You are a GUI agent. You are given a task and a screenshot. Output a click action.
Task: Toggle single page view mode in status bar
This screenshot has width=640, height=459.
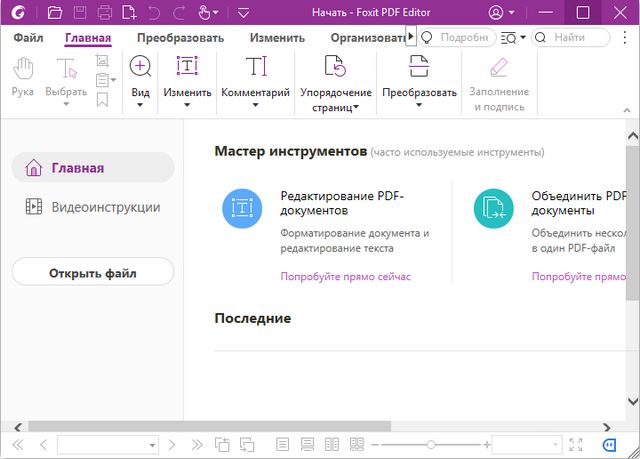point(282,444)
